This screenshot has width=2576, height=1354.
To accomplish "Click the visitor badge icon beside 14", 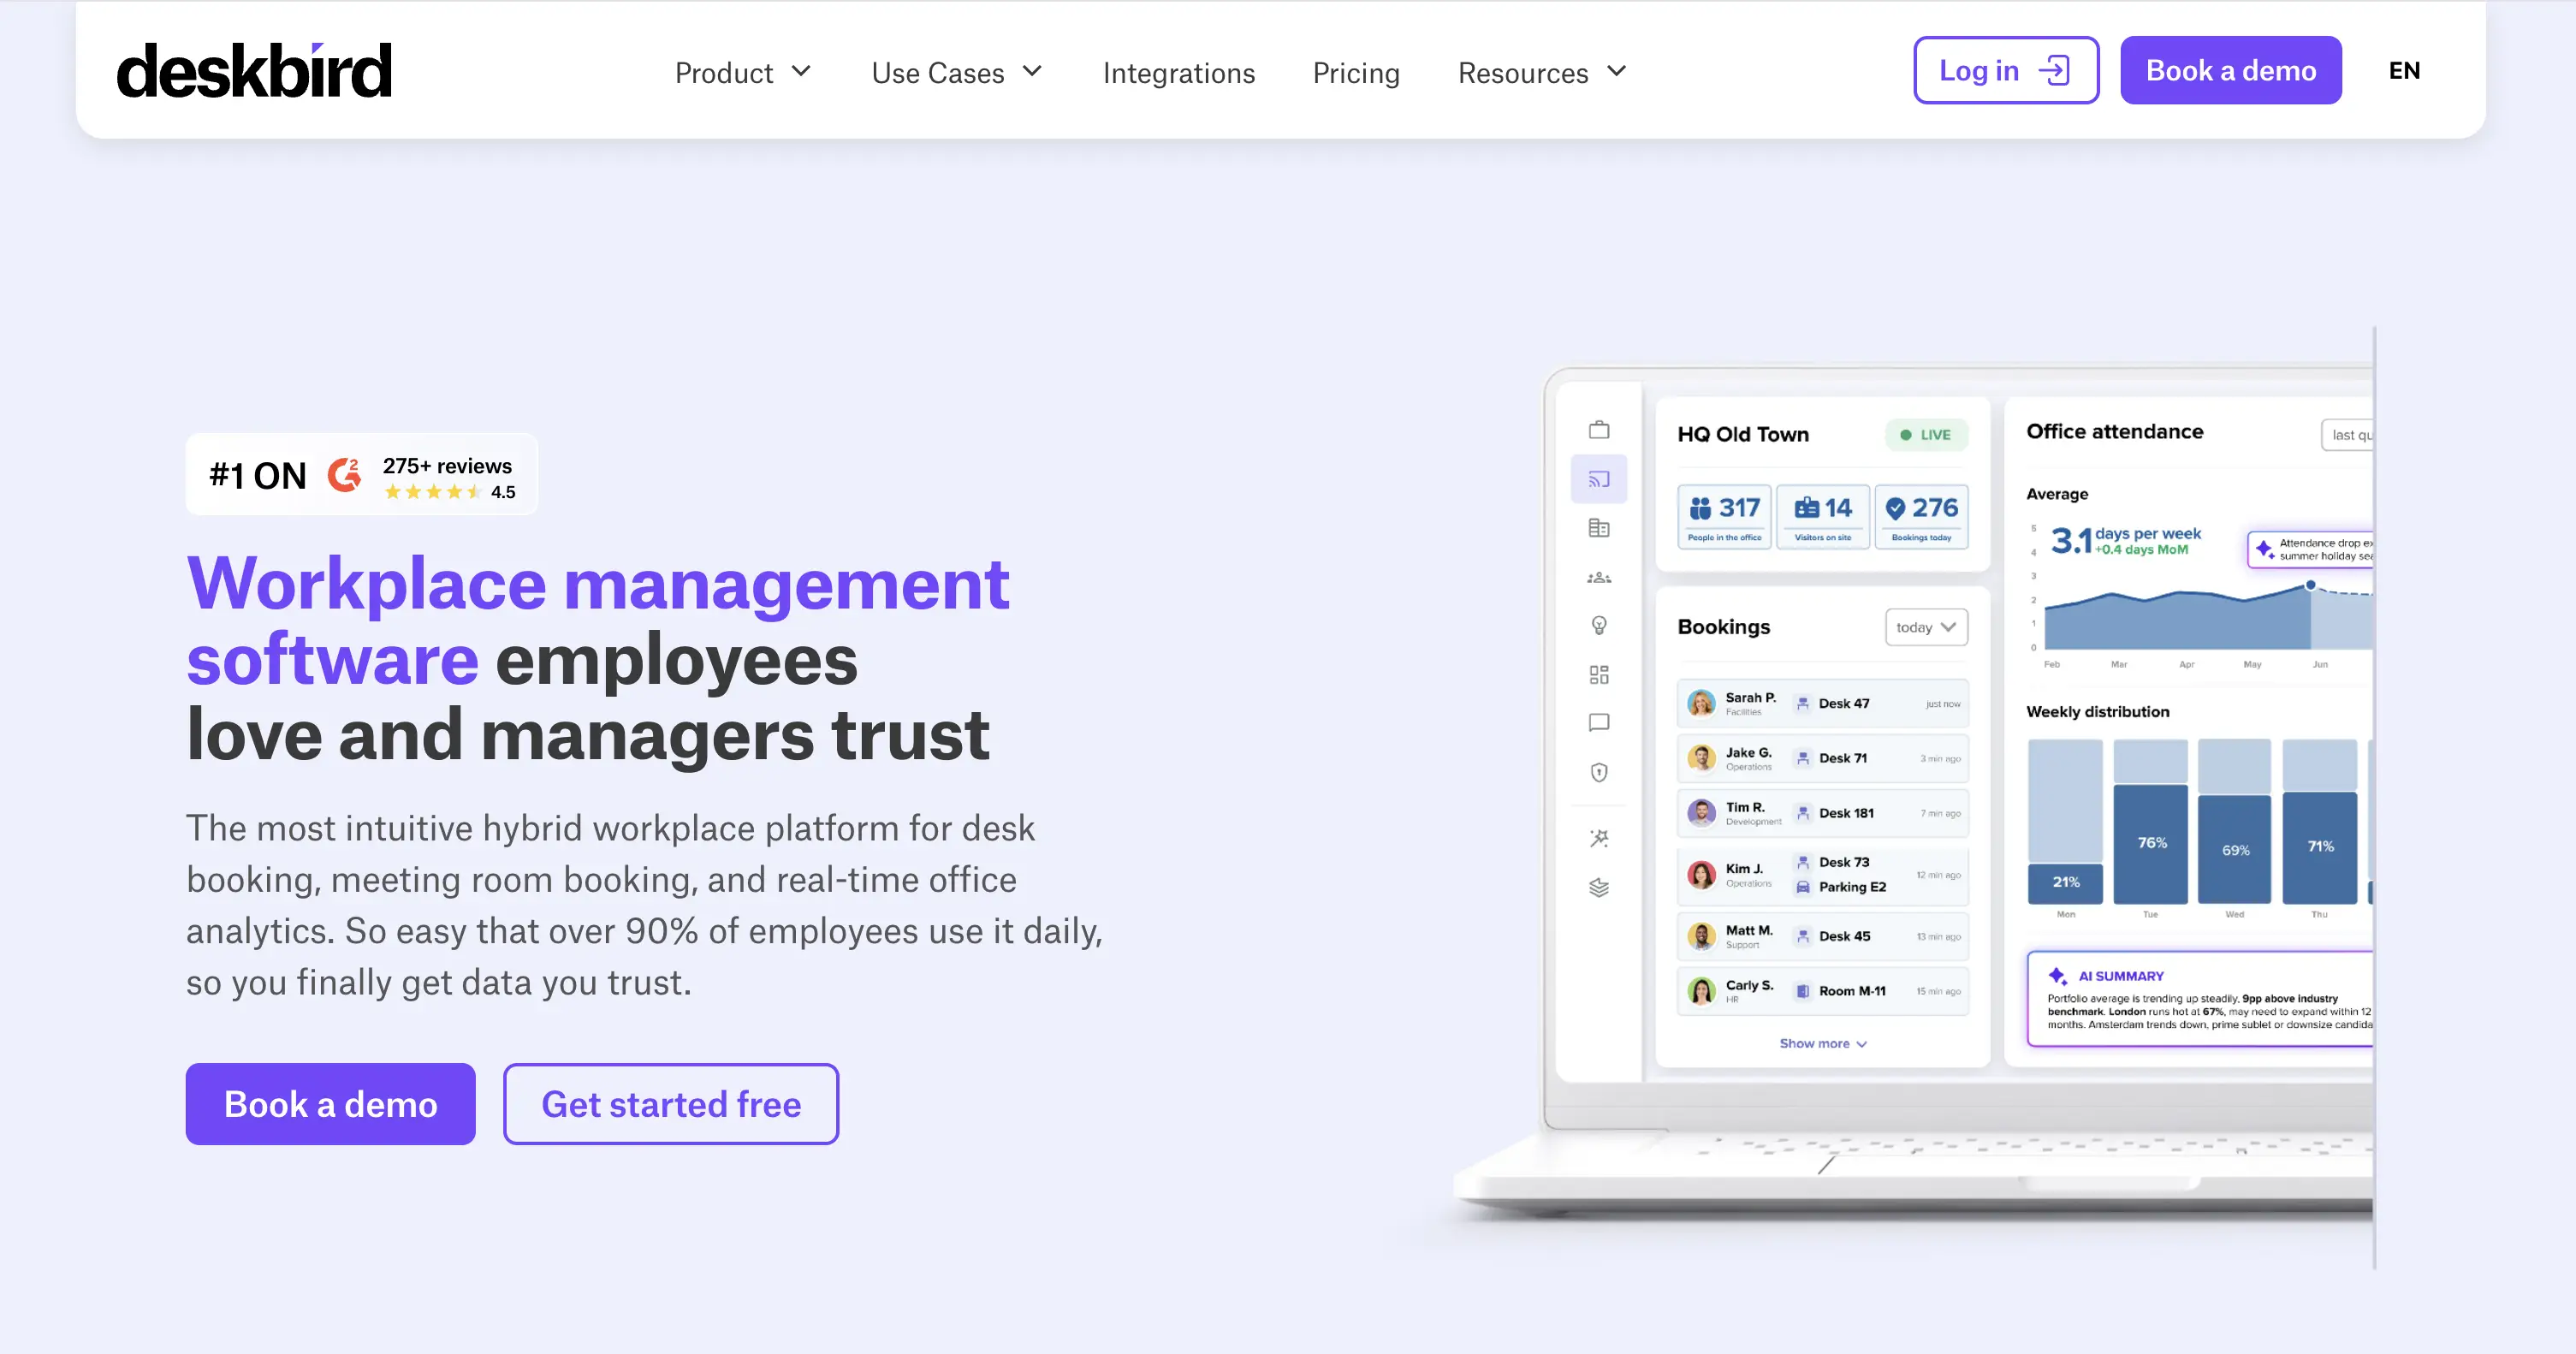I will pyautogui.click(x=1806, y=508).
